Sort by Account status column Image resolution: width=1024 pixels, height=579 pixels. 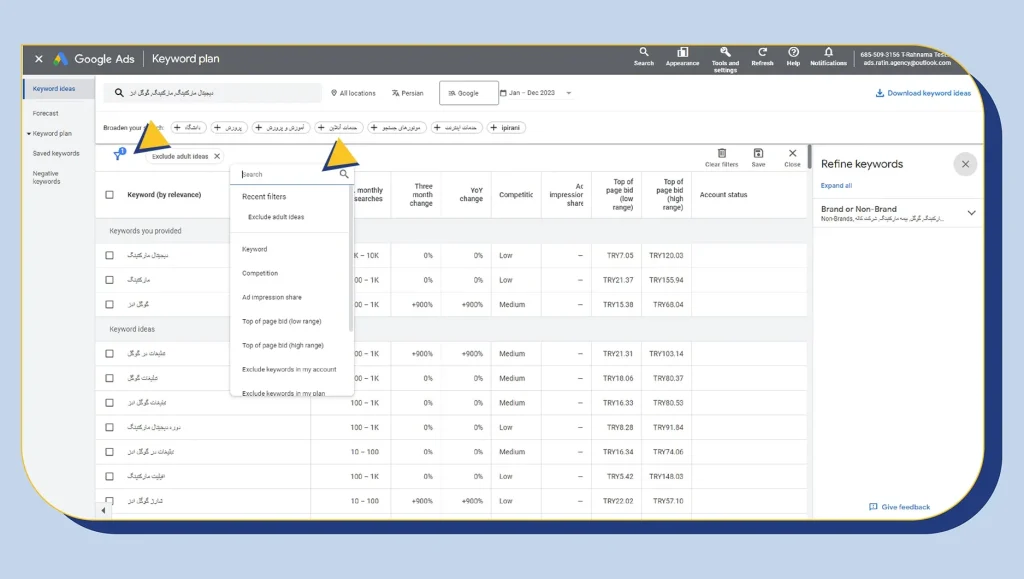tap(723, 195)
